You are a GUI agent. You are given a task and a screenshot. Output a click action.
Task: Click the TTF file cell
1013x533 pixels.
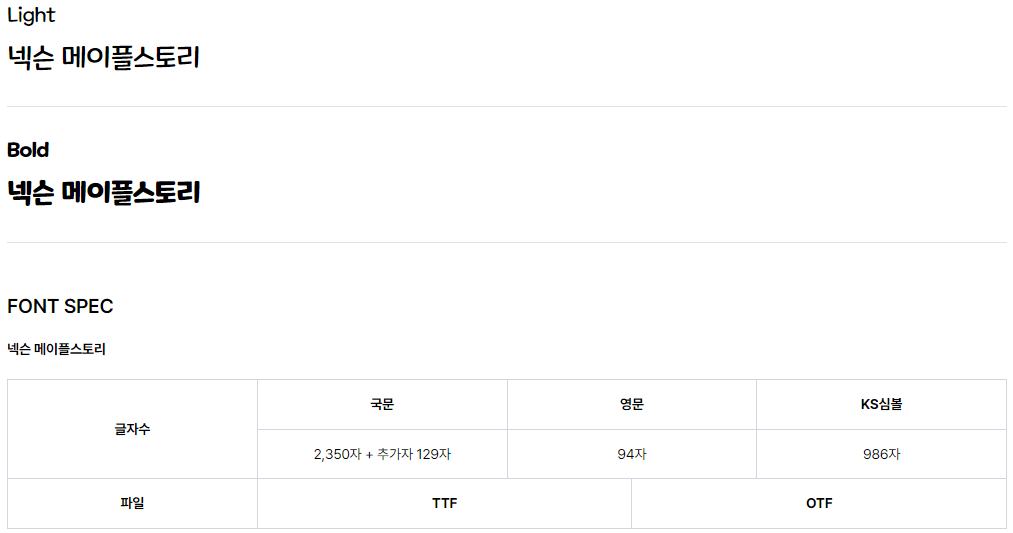[444, 503]
